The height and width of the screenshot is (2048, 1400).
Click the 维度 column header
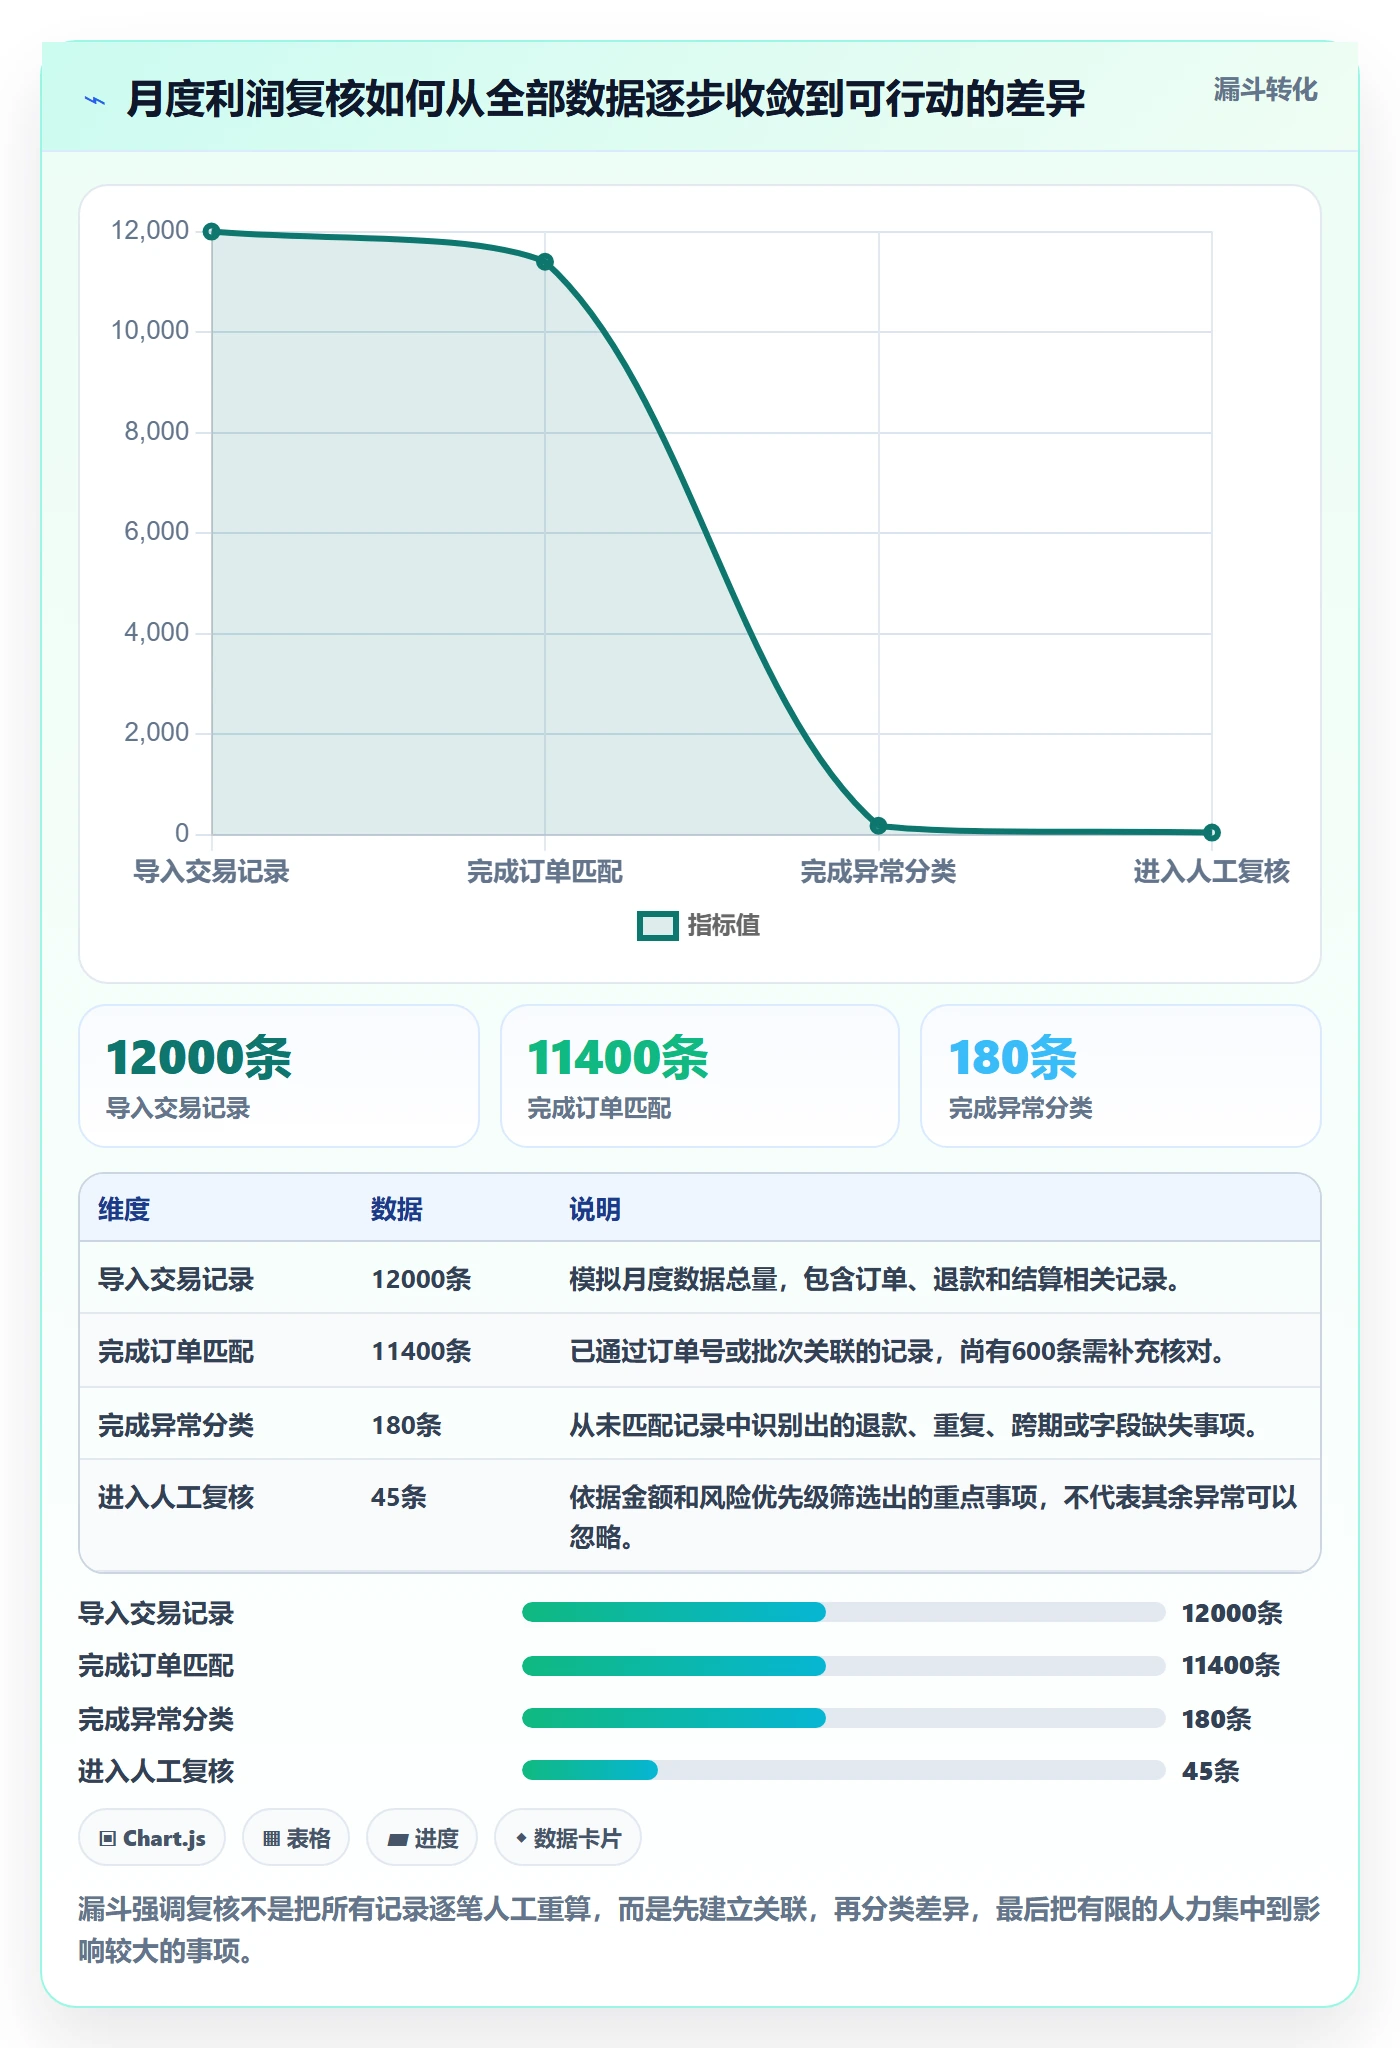(x=124, y=1209)
